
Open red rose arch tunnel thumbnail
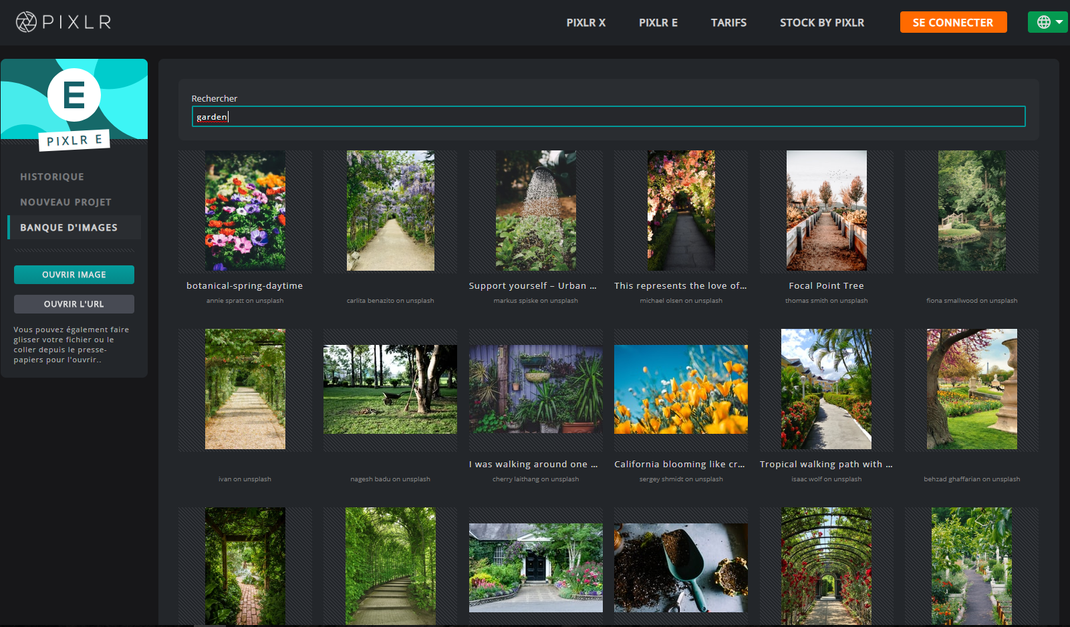click(x=826, y=566)
